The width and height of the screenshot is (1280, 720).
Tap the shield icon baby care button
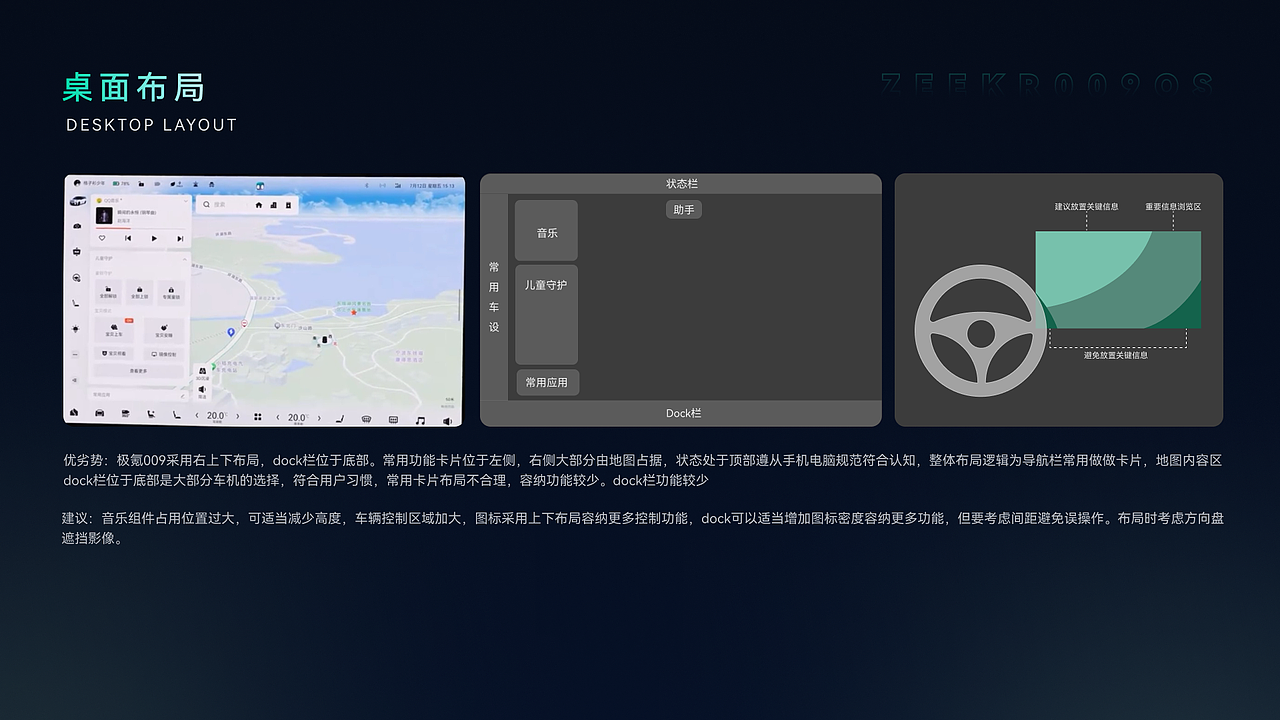[113, 353]
